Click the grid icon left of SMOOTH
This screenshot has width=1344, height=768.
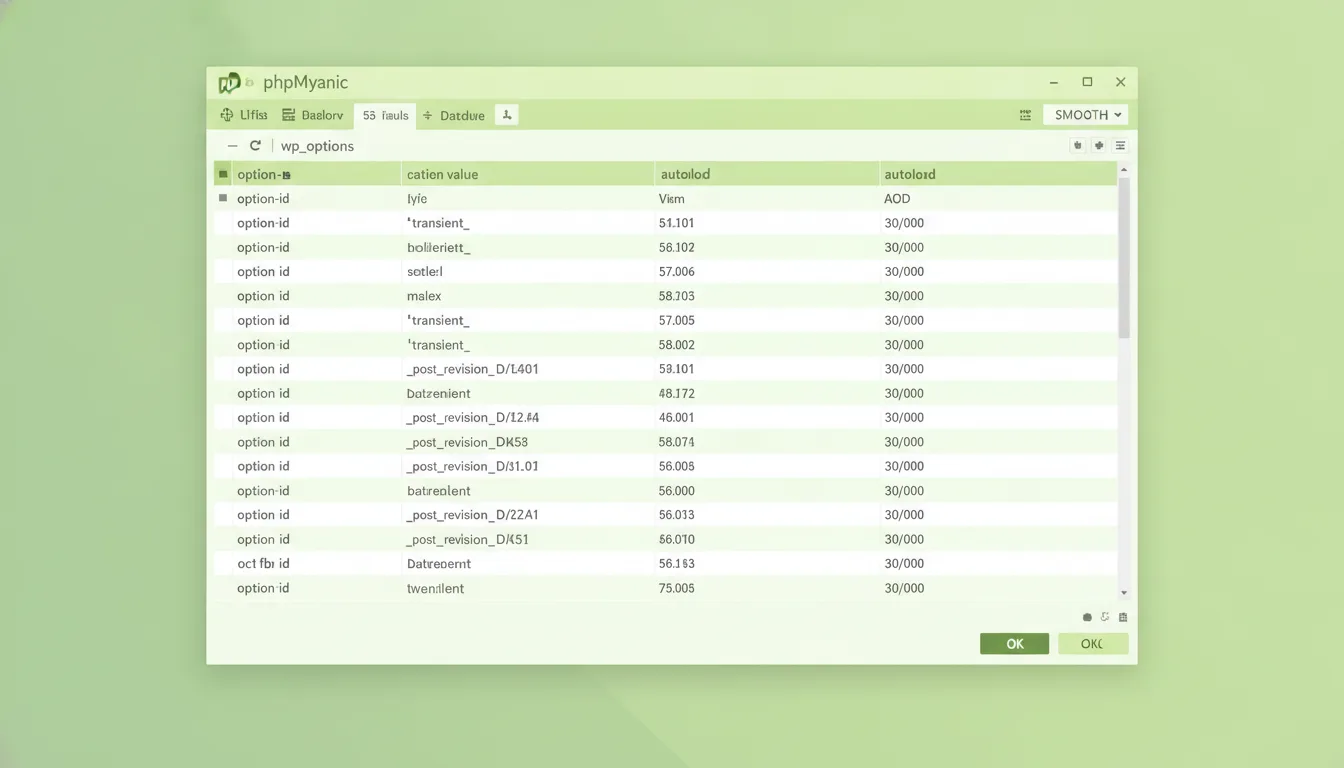[1025, 115]
